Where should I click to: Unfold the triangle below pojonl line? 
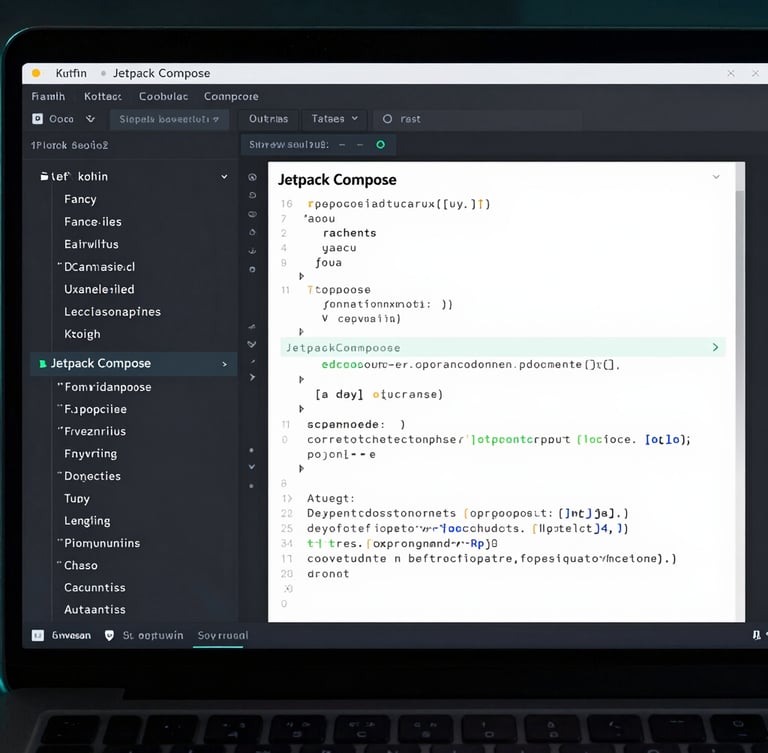301,469
